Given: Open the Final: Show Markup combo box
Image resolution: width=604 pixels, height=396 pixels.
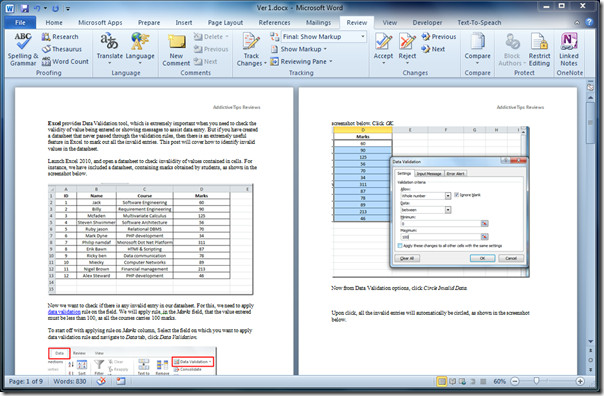Looking at the screenshot, I should pos(324,37).
